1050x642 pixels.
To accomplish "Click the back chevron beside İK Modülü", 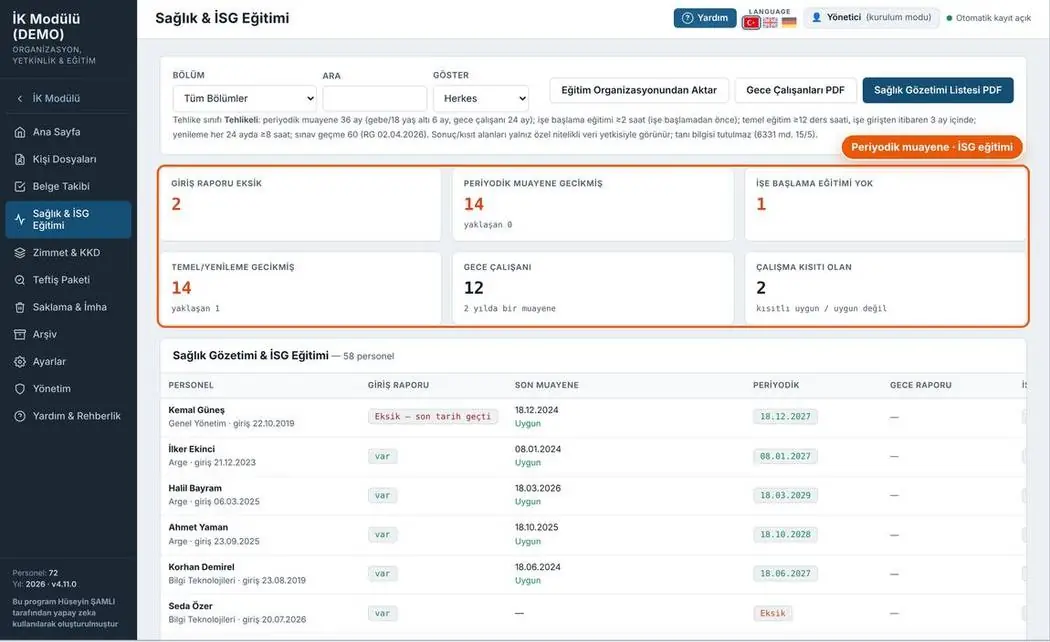I will [x=20, y=98].
